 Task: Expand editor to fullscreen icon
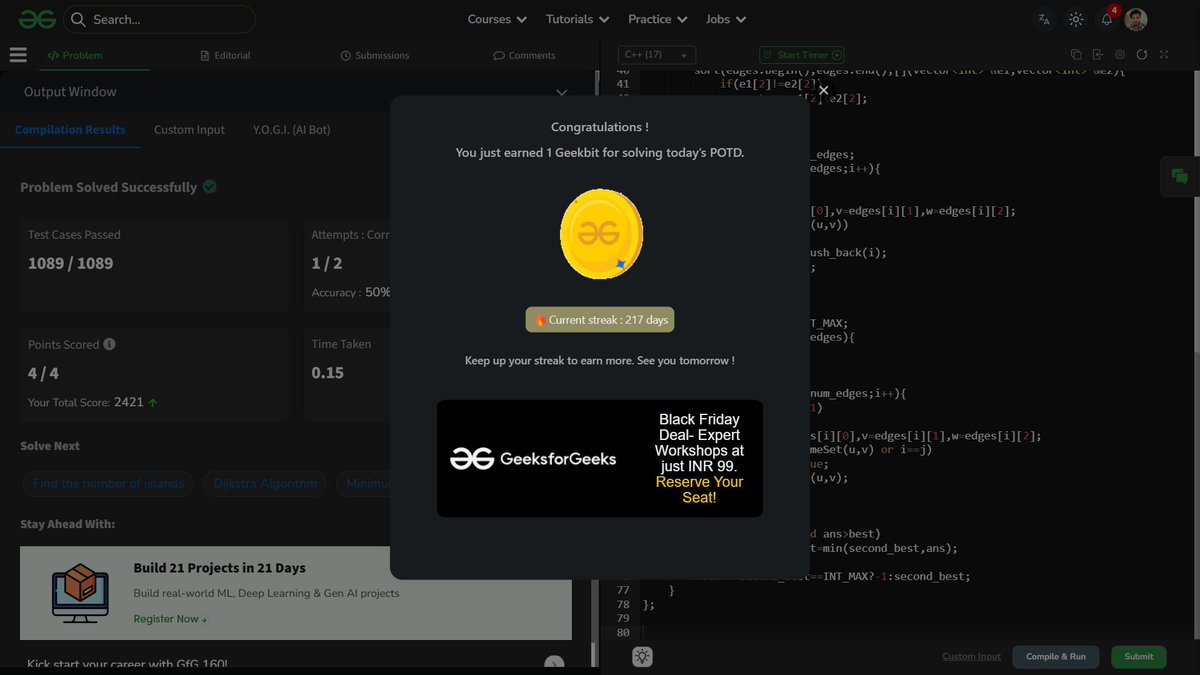click(1163, 55)
